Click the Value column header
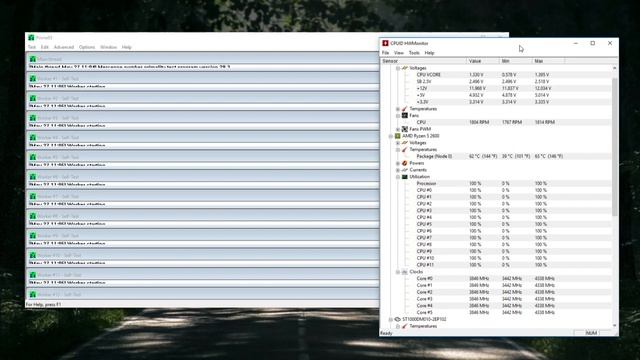This screenshot has width=640, height=360. tap(483, 61)
